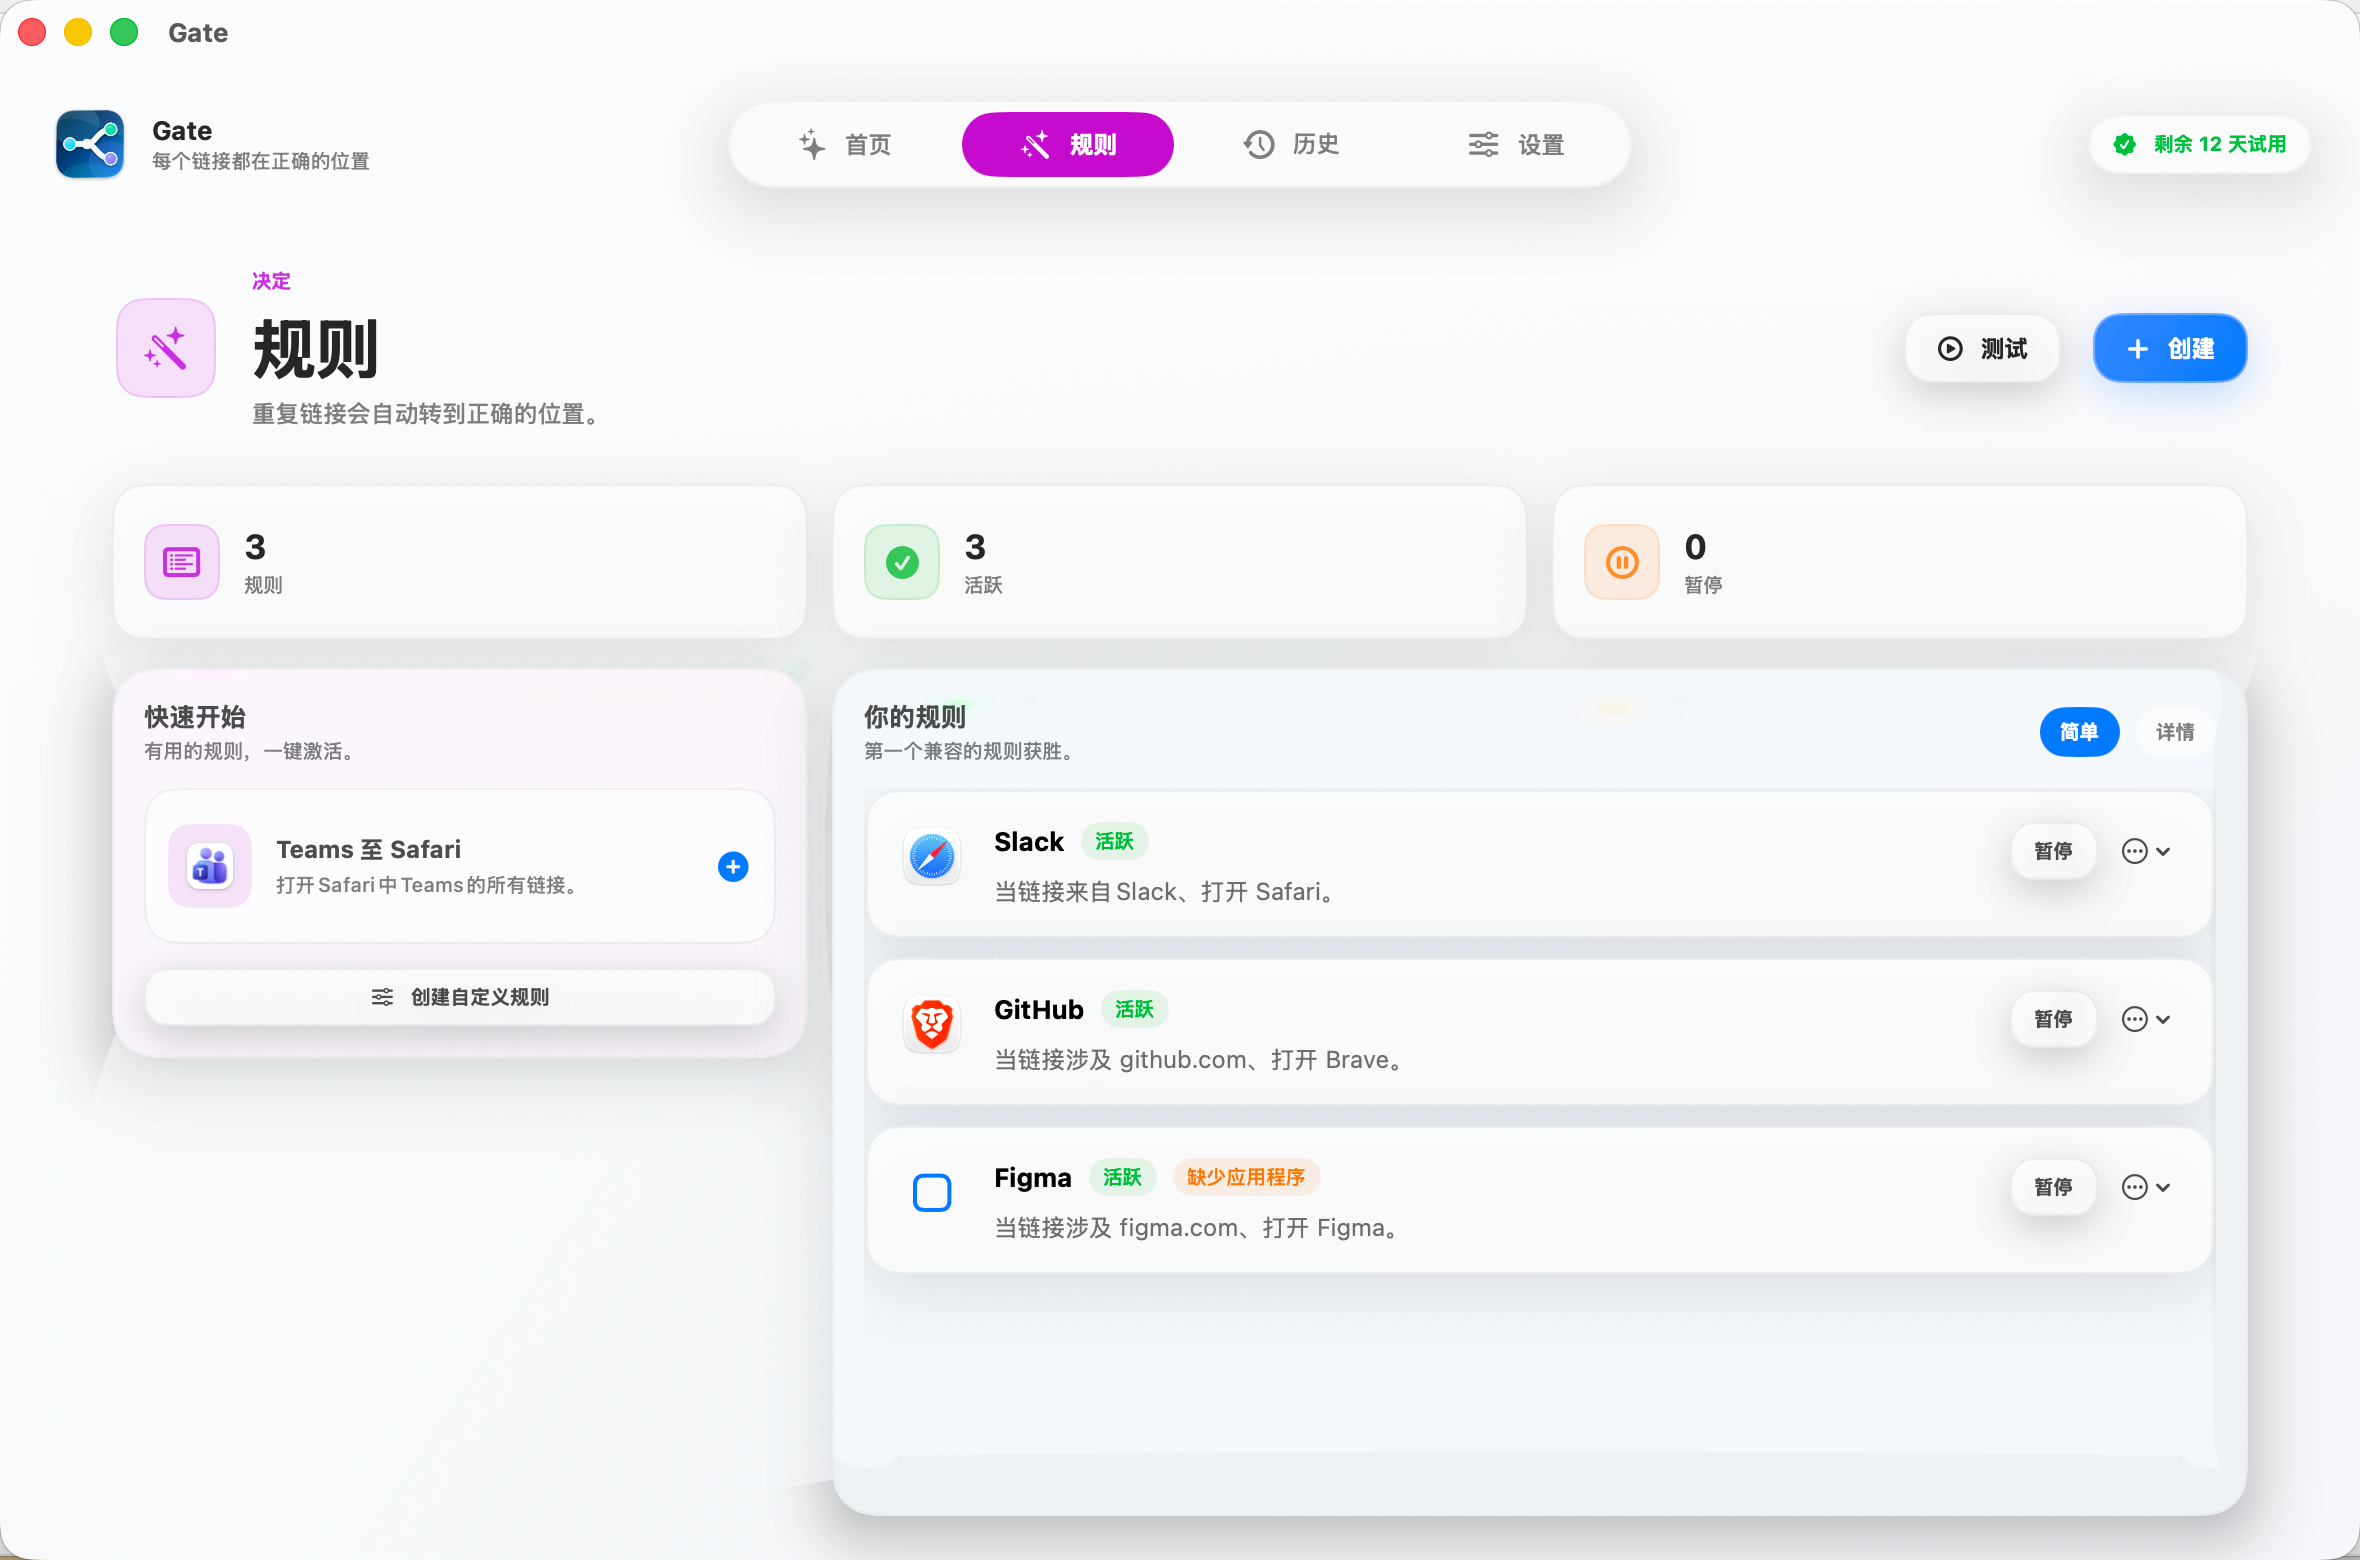Viewport: 2360px width, 1560px height.
Task: Click the tagline 每个链接都在正确的位置
Action: [x=261, y=161]
